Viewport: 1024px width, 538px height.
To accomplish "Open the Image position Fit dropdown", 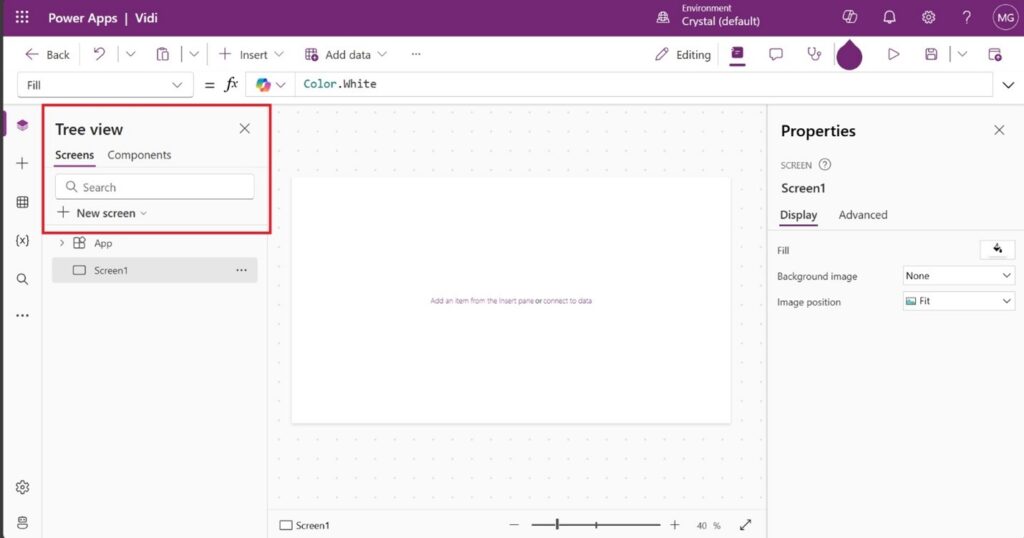I will [x=958, y=301].
